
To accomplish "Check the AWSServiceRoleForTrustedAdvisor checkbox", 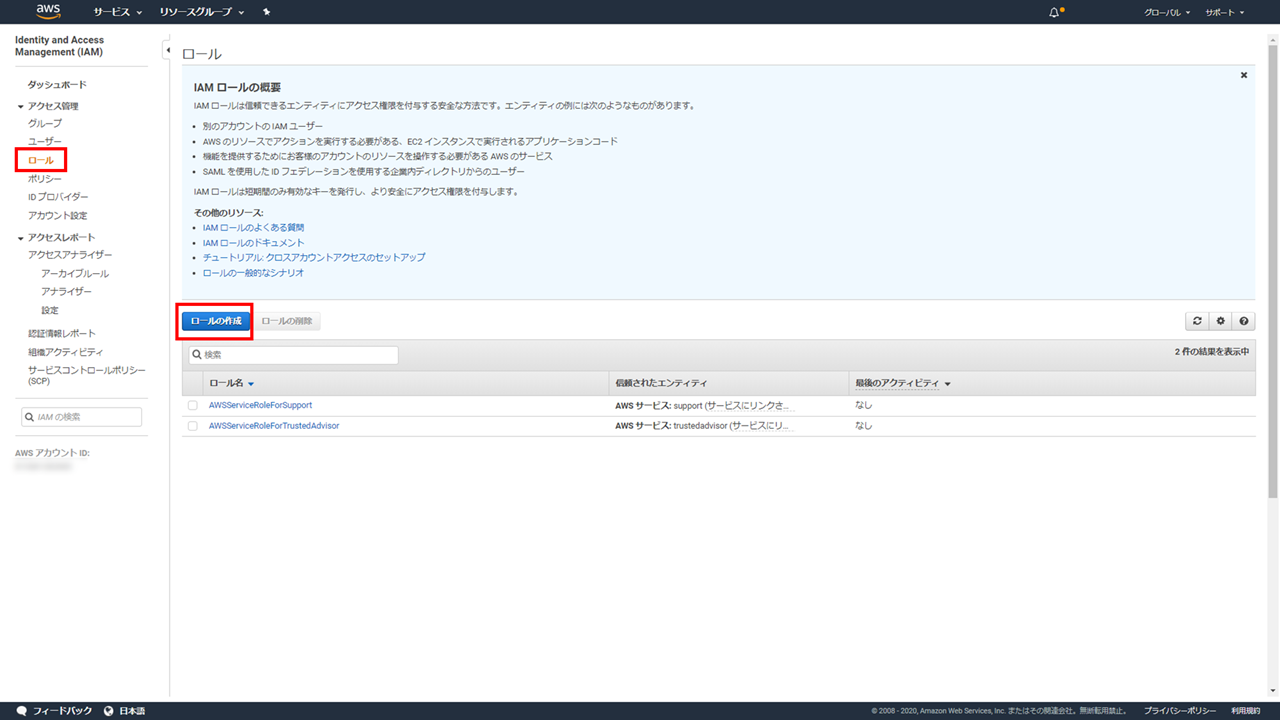I will (x=192, y=426).
